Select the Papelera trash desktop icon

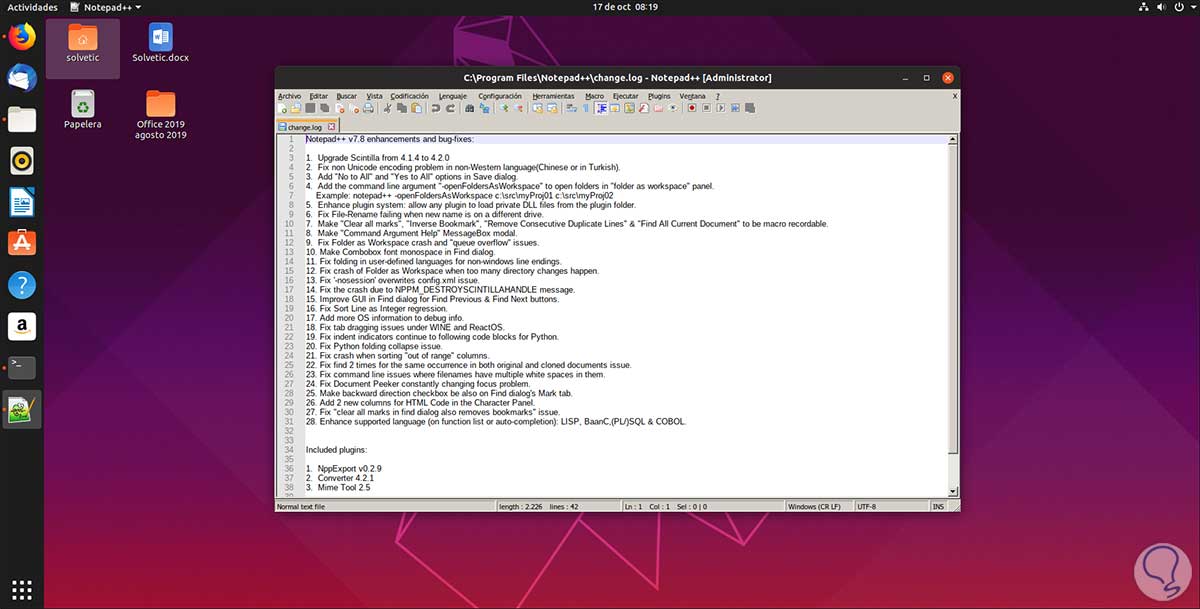coord(82,109)
